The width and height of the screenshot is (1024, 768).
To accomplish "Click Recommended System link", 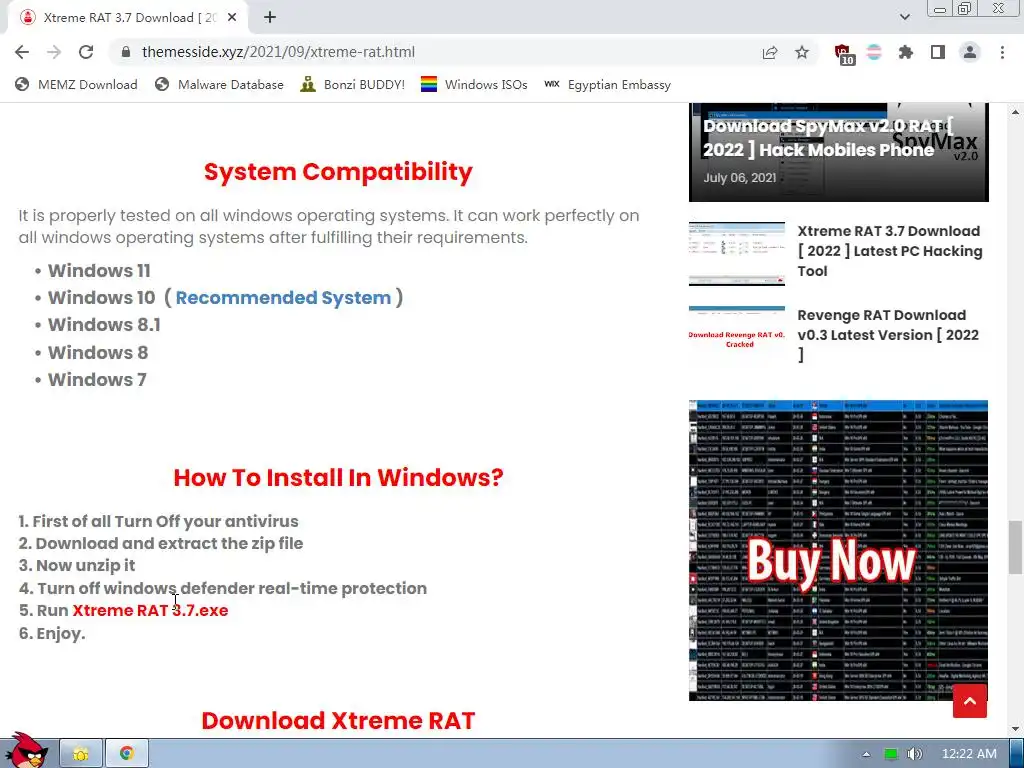I will click(283, 298).
